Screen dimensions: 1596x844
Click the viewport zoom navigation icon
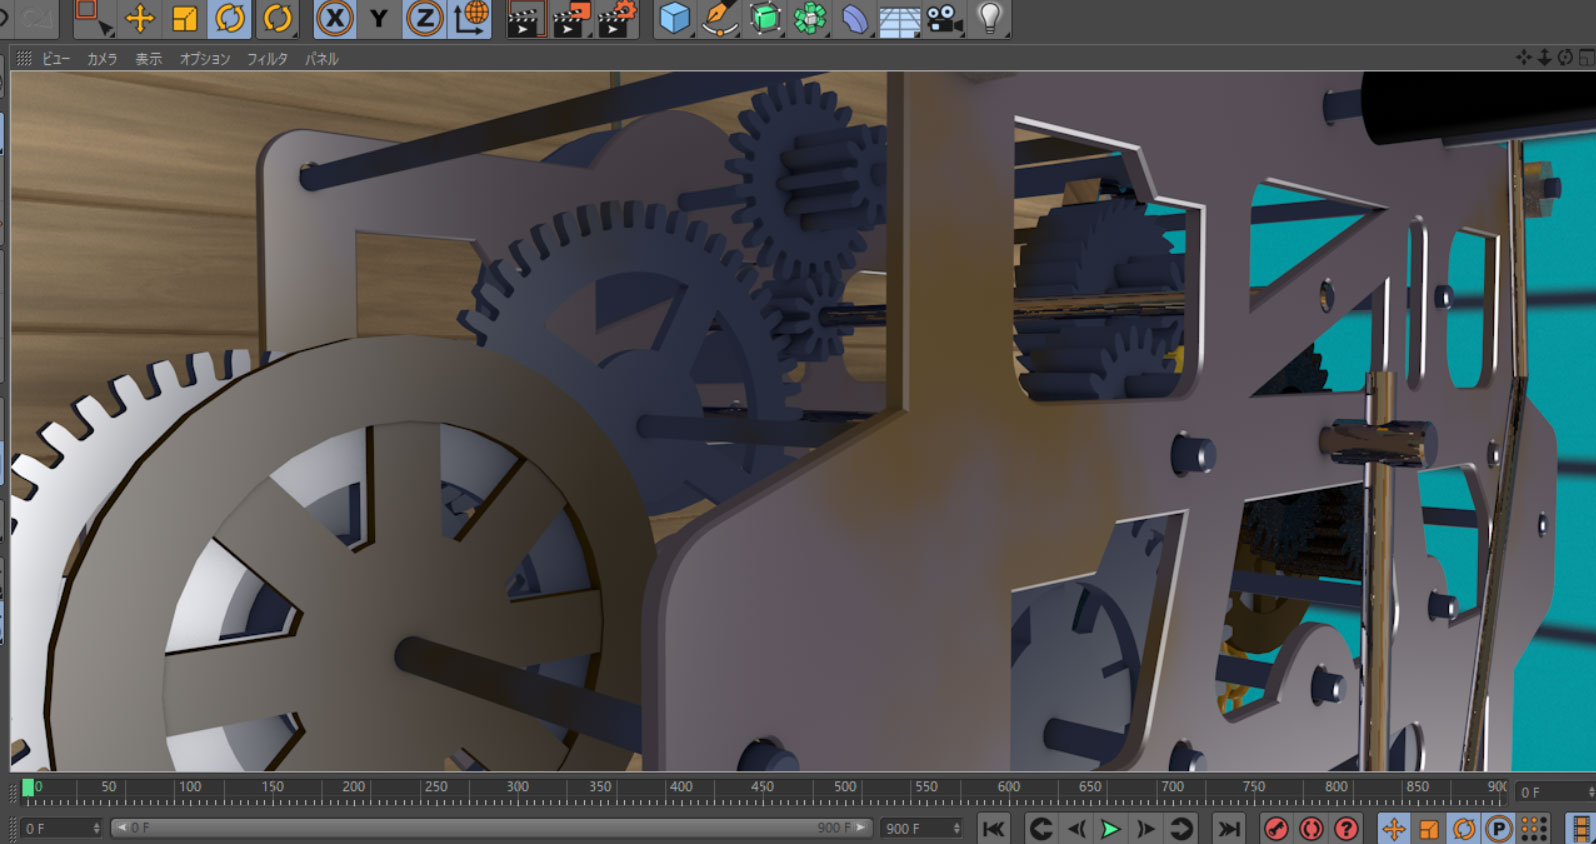pos(1544,58)
